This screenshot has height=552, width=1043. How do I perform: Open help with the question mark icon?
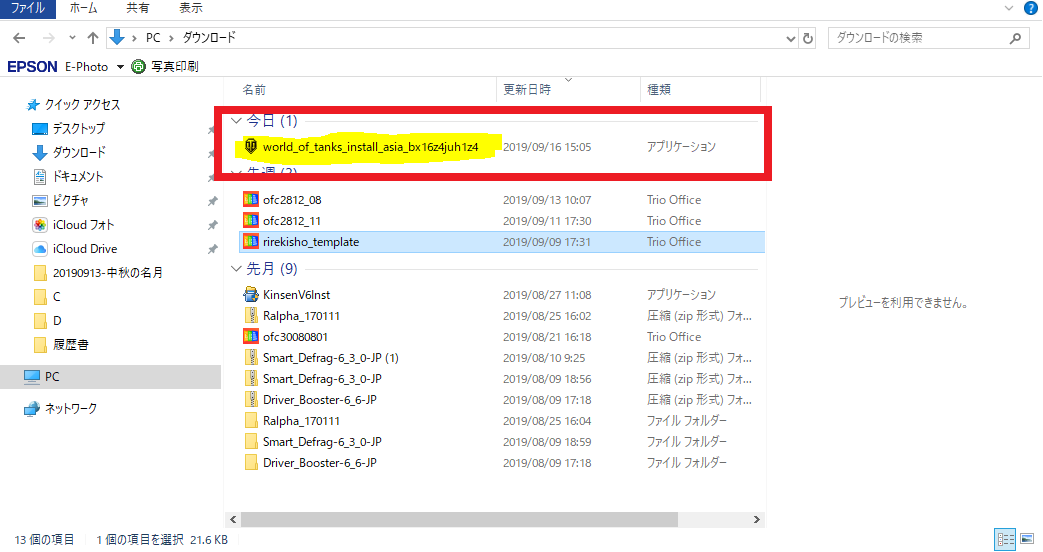(1030, 9)
